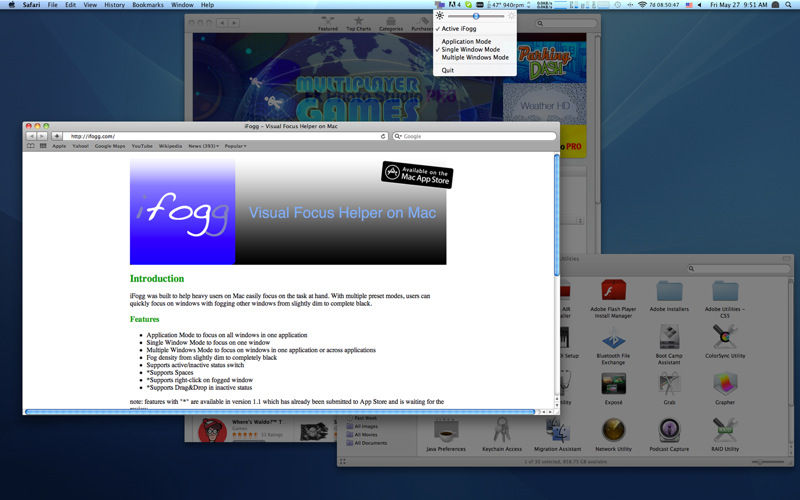Expand the Popular bookmarks dropdown
This screenshot has width=800, height=500.
[x=235, y=146]
